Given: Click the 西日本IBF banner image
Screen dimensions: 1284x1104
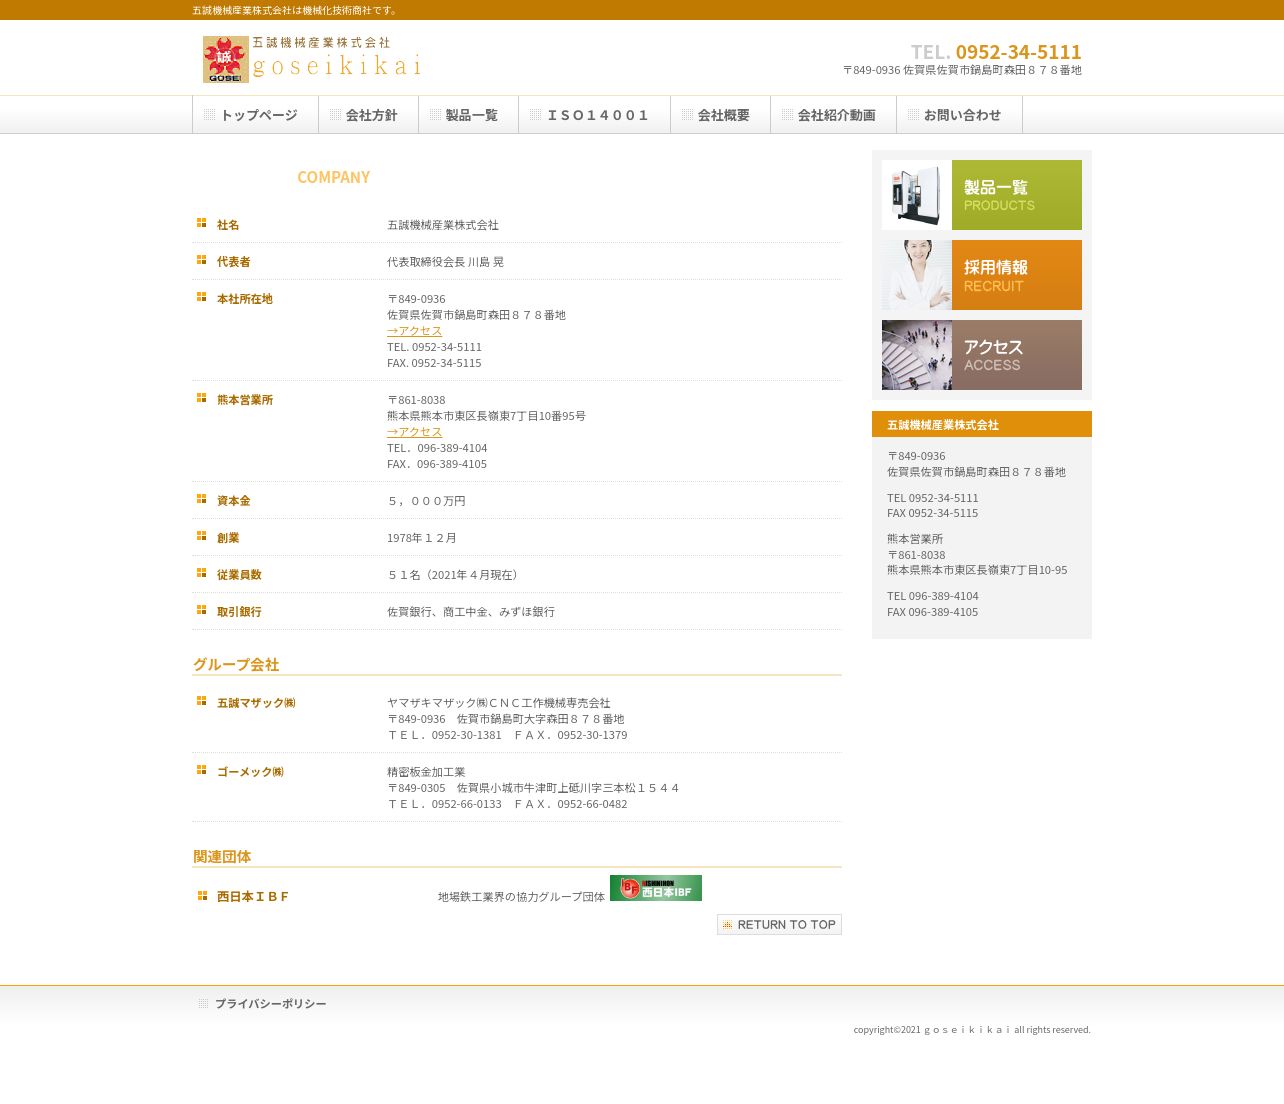Looking at the screenshot, I should pos(656,888).
